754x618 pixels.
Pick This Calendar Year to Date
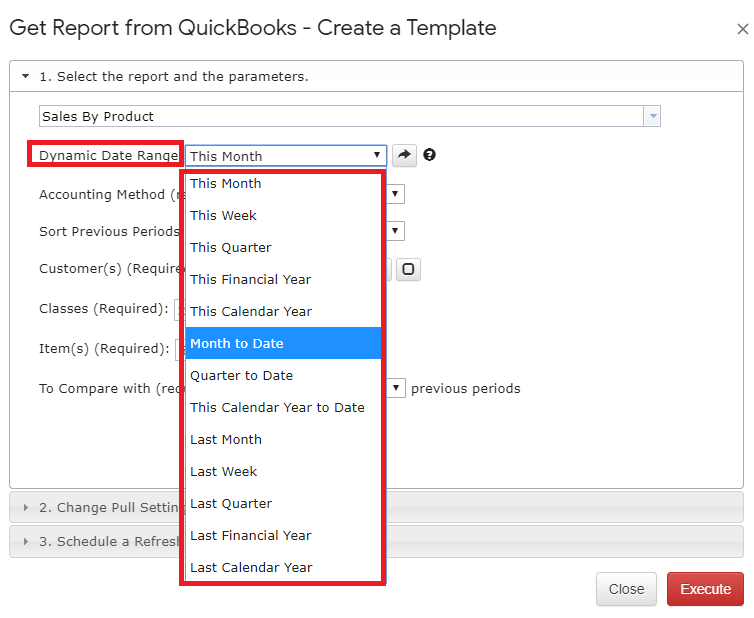[283, 407]
